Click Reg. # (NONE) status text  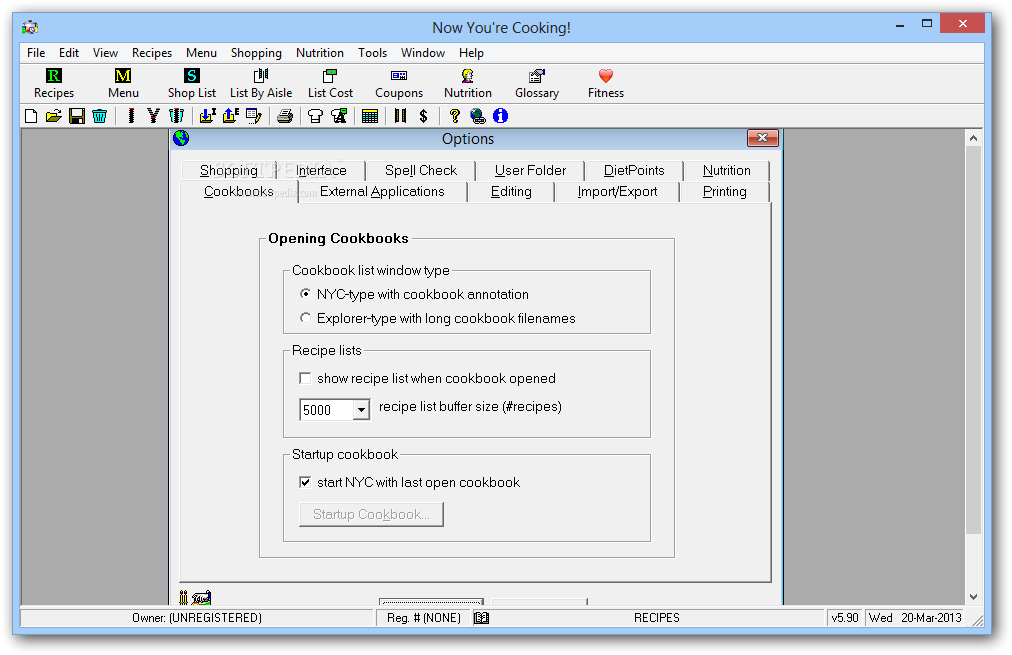pyautogui.click(x=424, y=618)
